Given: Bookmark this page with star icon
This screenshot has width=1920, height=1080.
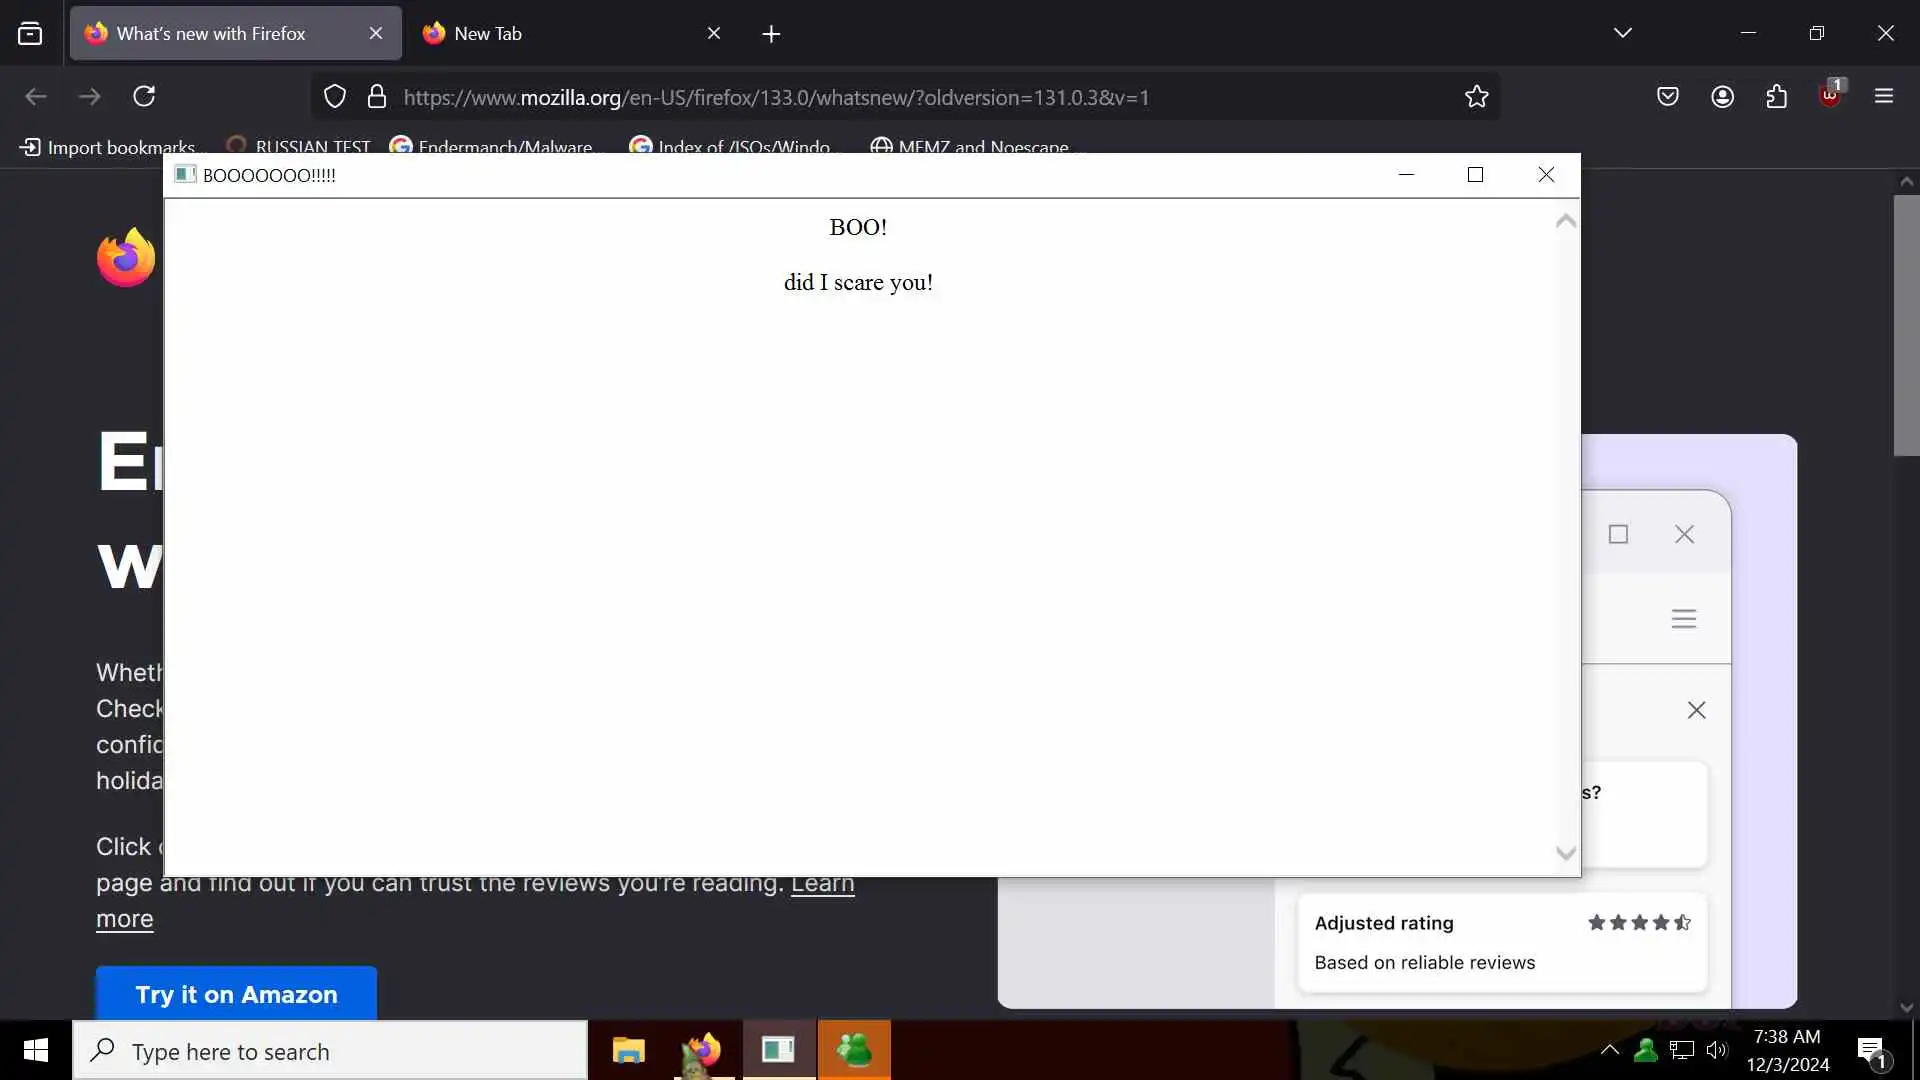Looking at the screenshot, I should pyautogui.click(x=1476, y=96).
